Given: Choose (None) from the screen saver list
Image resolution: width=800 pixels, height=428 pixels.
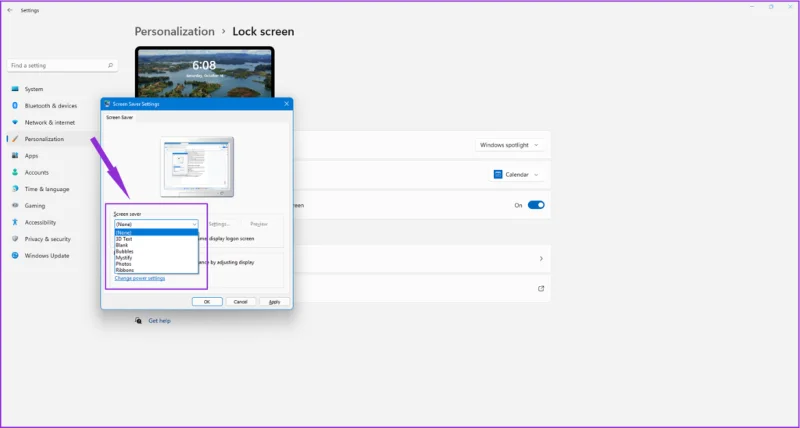Looking at the screenshot, I should pos(156,233).
